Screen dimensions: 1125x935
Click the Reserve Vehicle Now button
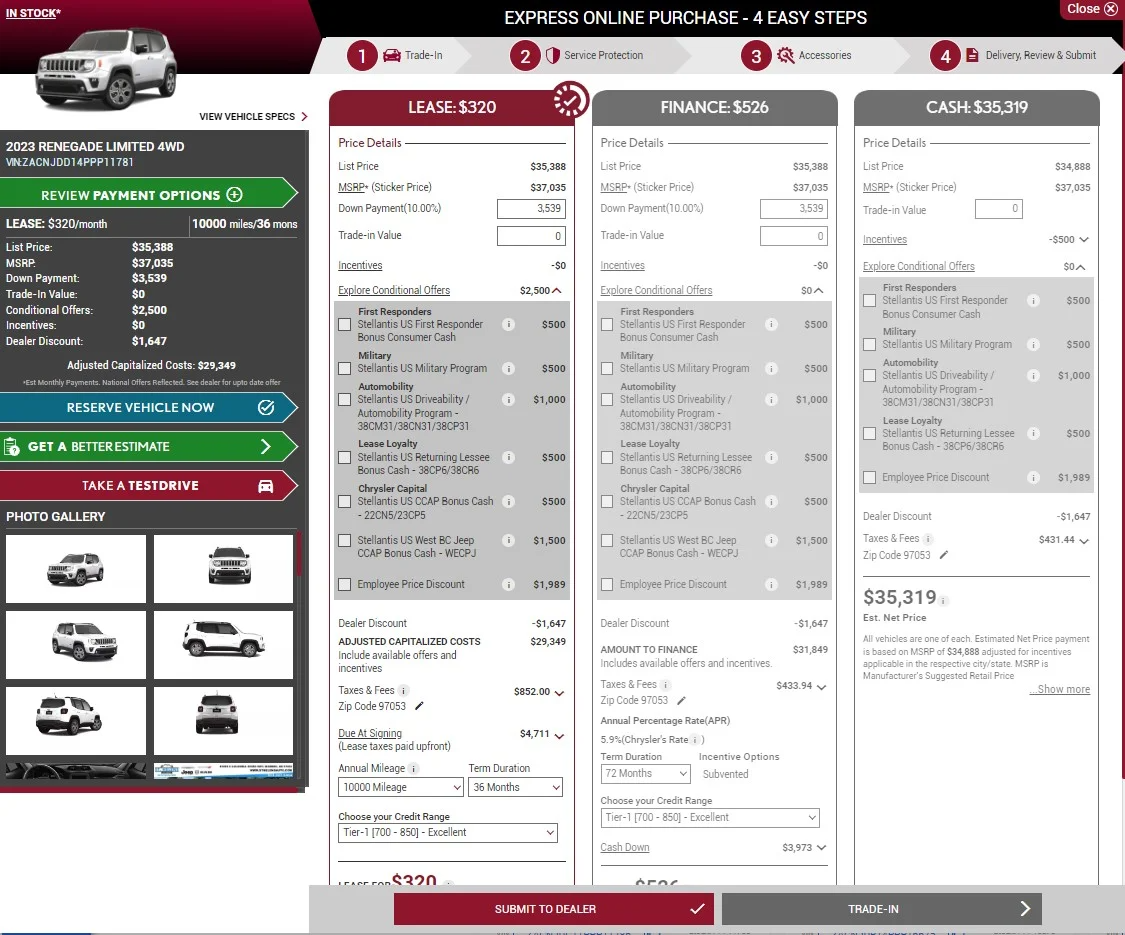(149, 408)
